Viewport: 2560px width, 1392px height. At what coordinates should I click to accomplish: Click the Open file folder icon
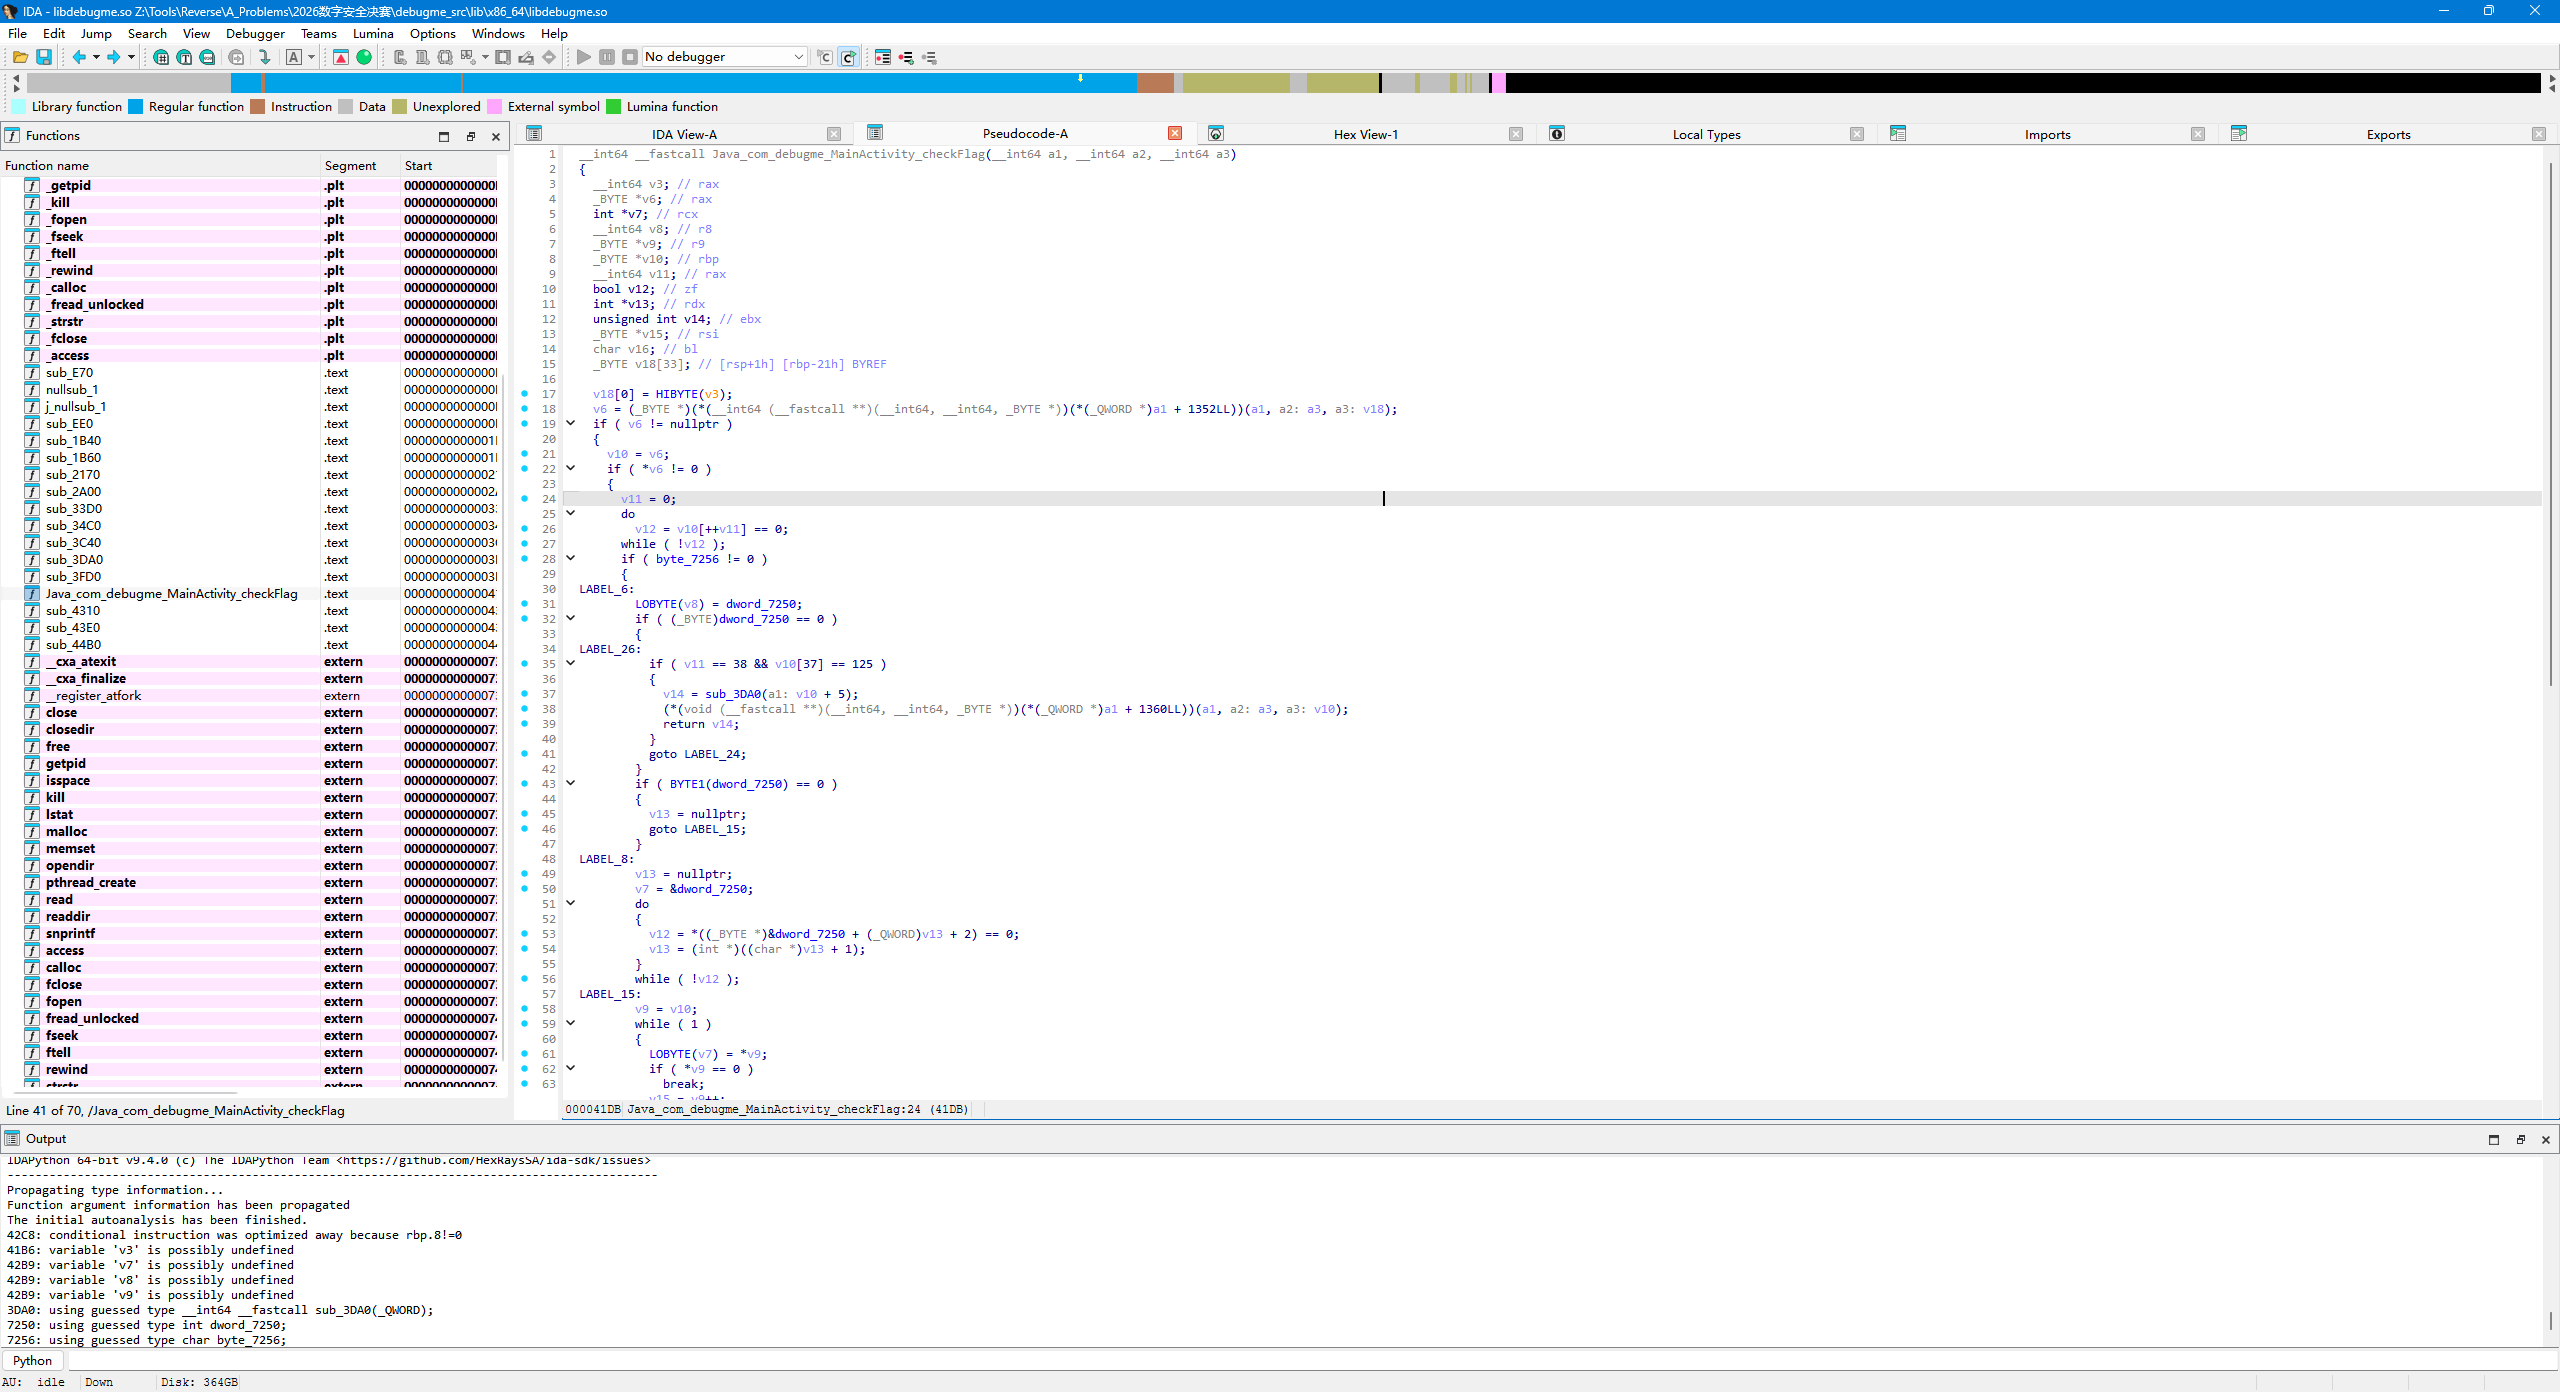[20, 57]
